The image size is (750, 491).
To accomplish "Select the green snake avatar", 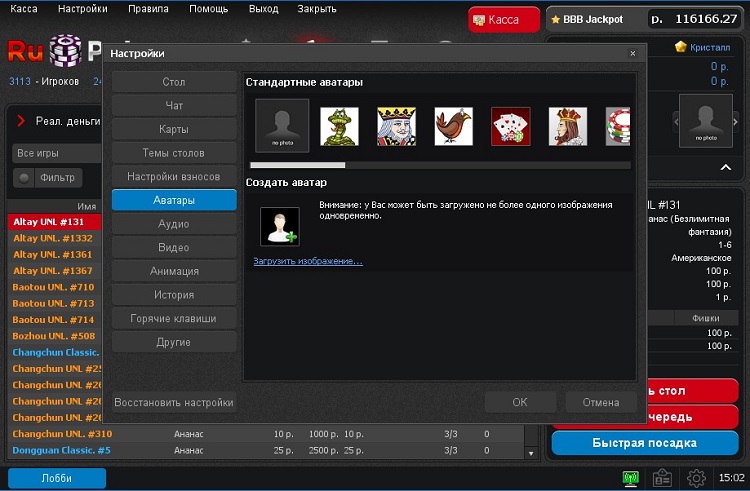I will [x=339, y=126].
